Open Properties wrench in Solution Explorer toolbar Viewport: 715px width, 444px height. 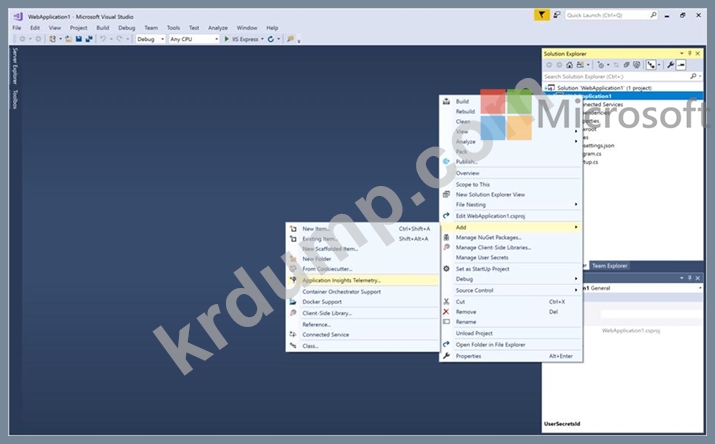[x=668, y=64]
